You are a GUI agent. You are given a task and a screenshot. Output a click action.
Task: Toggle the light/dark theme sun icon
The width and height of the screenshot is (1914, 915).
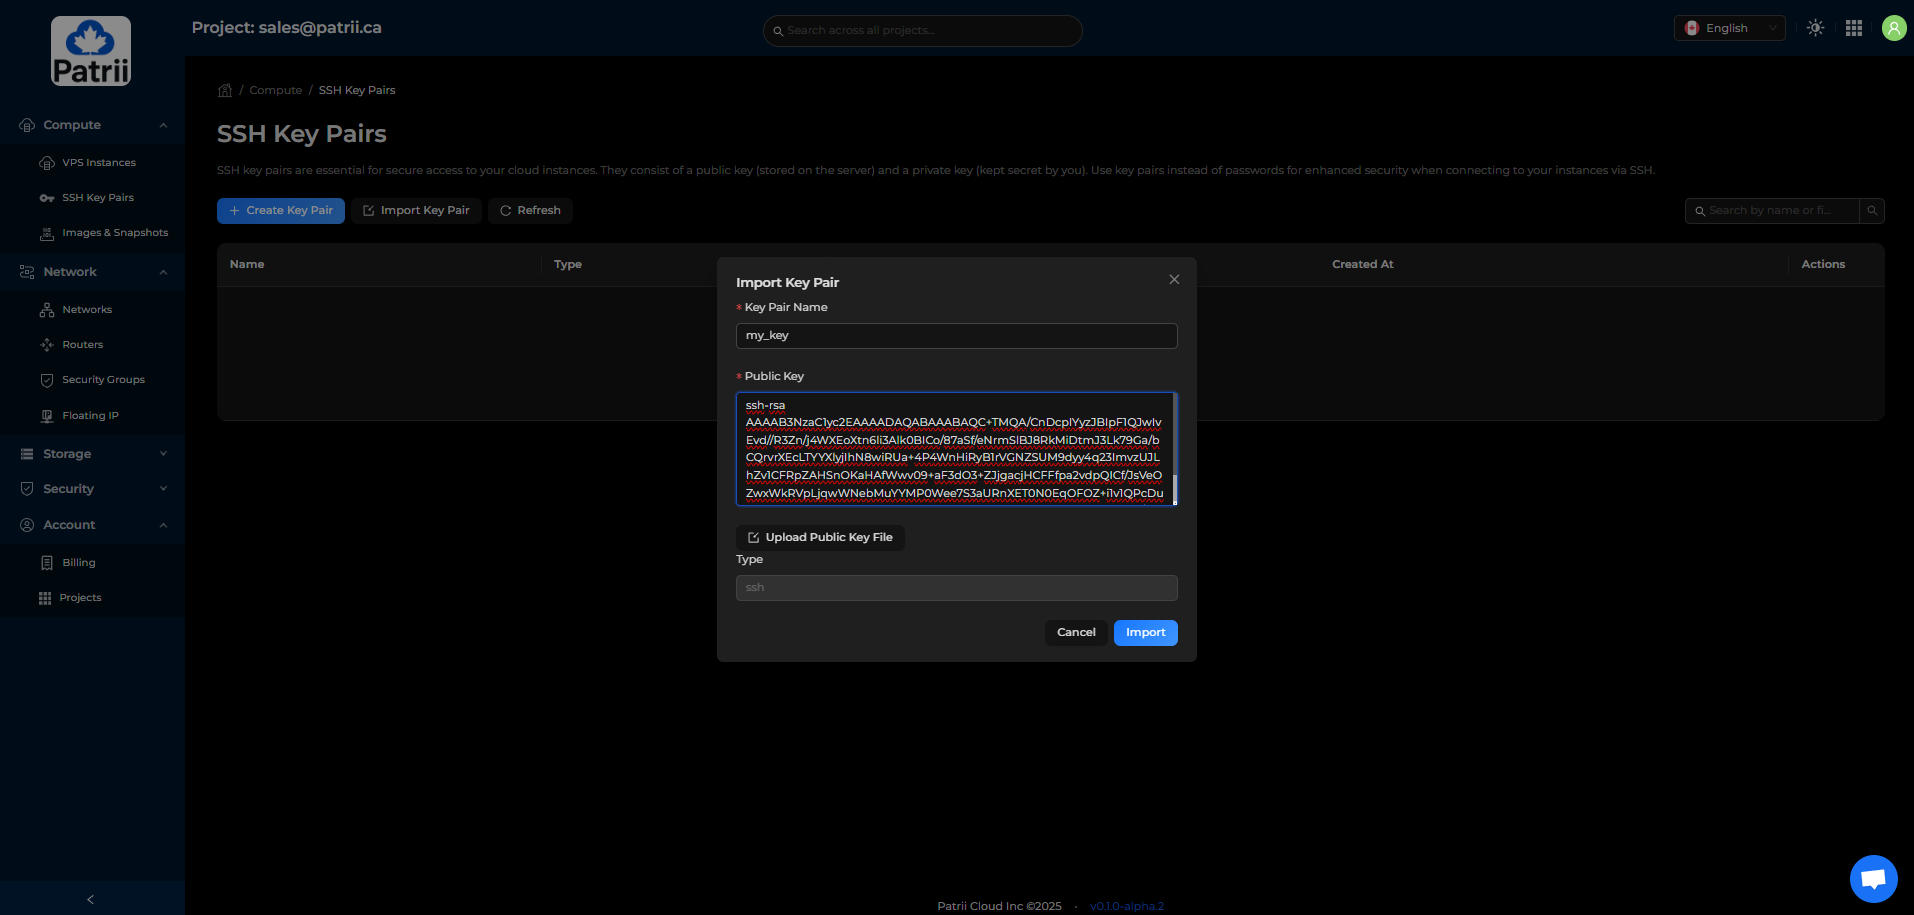click(x=1815, y=28)
